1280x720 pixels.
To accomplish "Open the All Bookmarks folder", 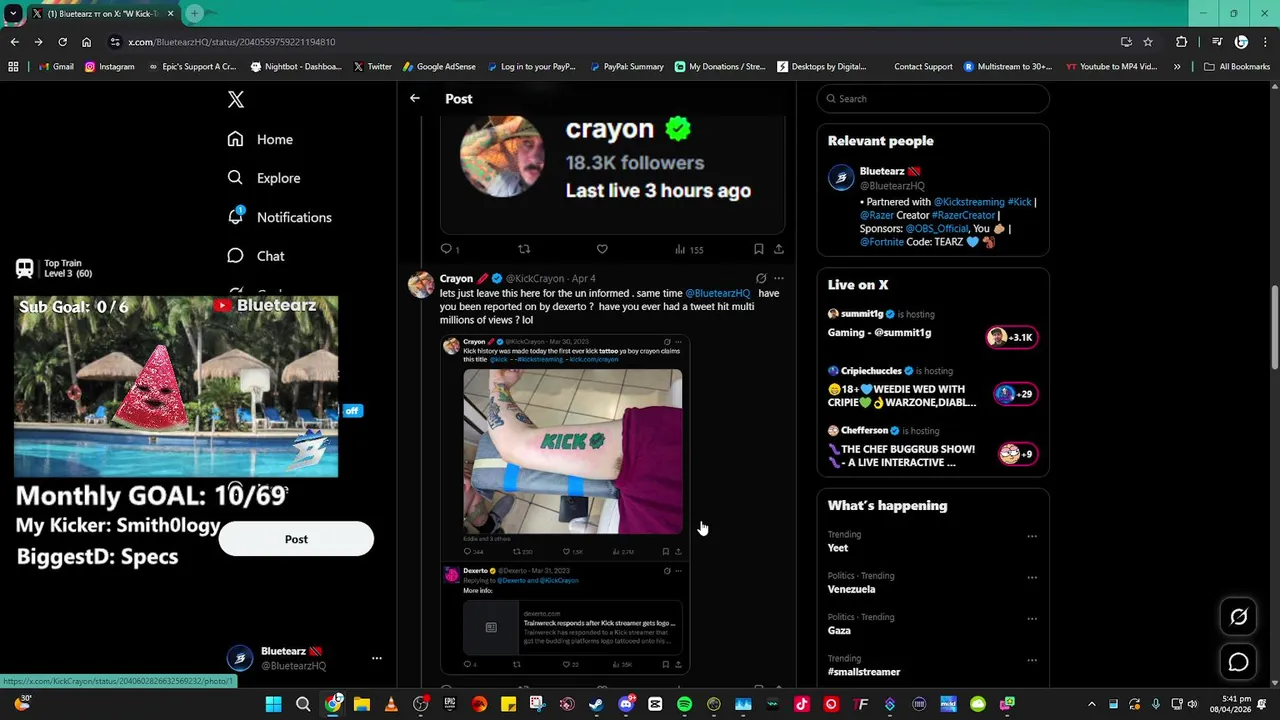I will pos(1237,67).
